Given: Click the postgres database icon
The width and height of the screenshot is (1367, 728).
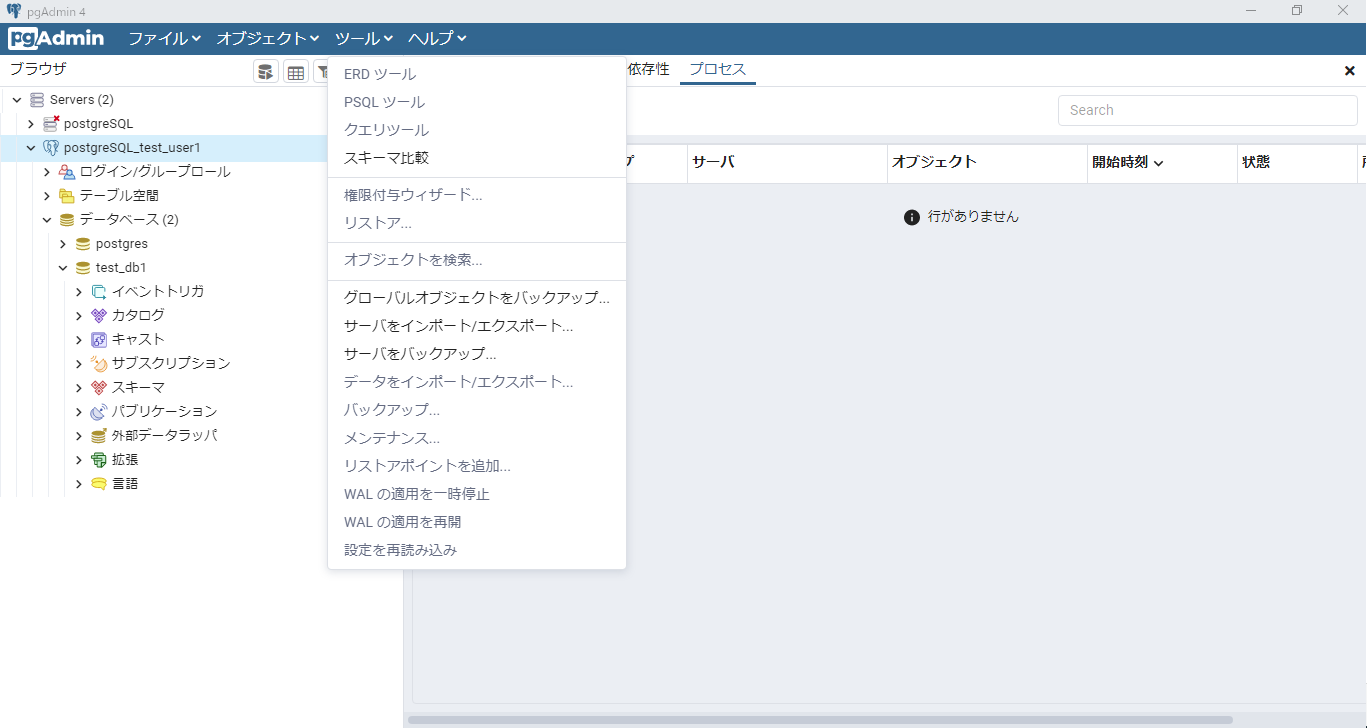Looking at the screenshot, I should coord(83,244).
